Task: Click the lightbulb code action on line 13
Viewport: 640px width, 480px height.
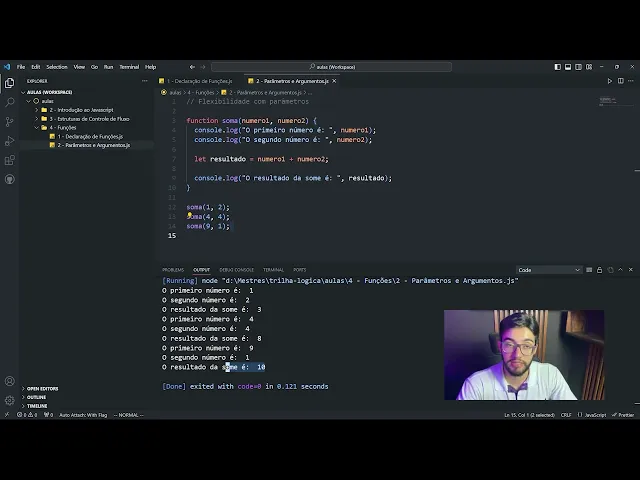Action: [189, 215]
